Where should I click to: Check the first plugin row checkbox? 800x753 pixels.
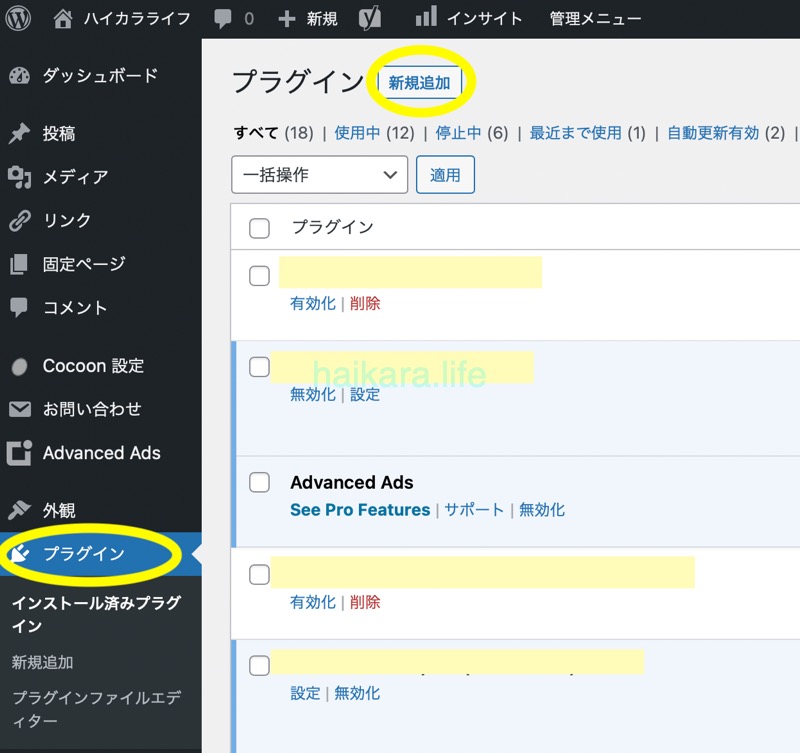click(259, 275)
